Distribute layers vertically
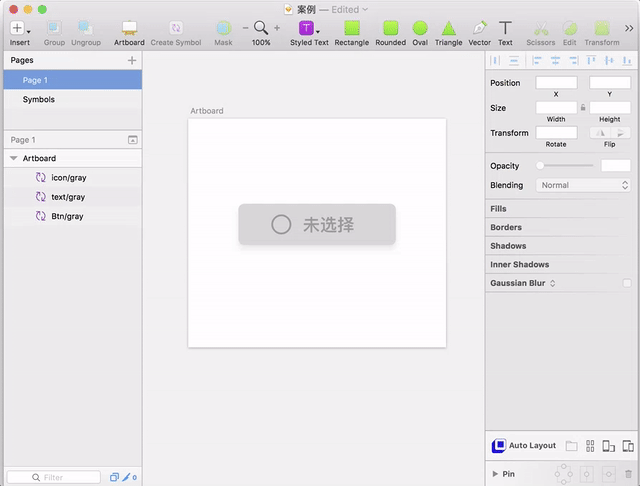This screenshot has width=640, height=486. point(514,61)
